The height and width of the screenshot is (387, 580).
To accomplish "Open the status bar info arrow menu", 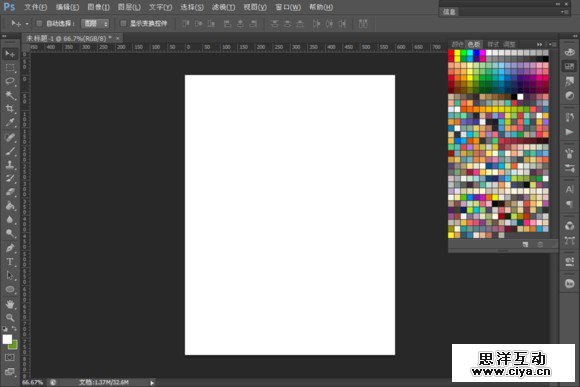I will pos(152,383).
